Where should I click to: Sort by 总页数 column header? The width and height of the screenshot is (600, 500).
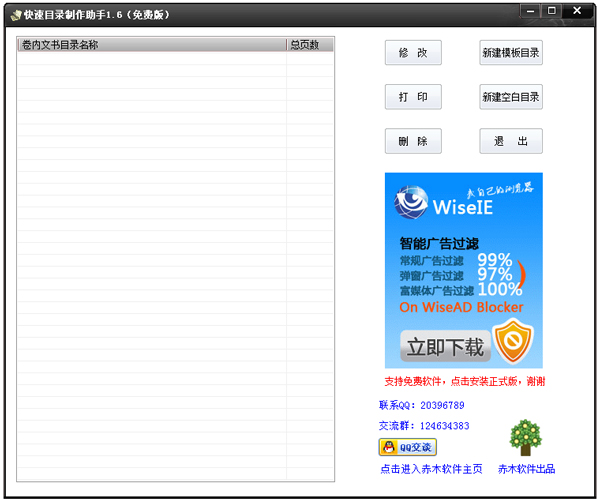pyautogui.click(x=309, y=44)
